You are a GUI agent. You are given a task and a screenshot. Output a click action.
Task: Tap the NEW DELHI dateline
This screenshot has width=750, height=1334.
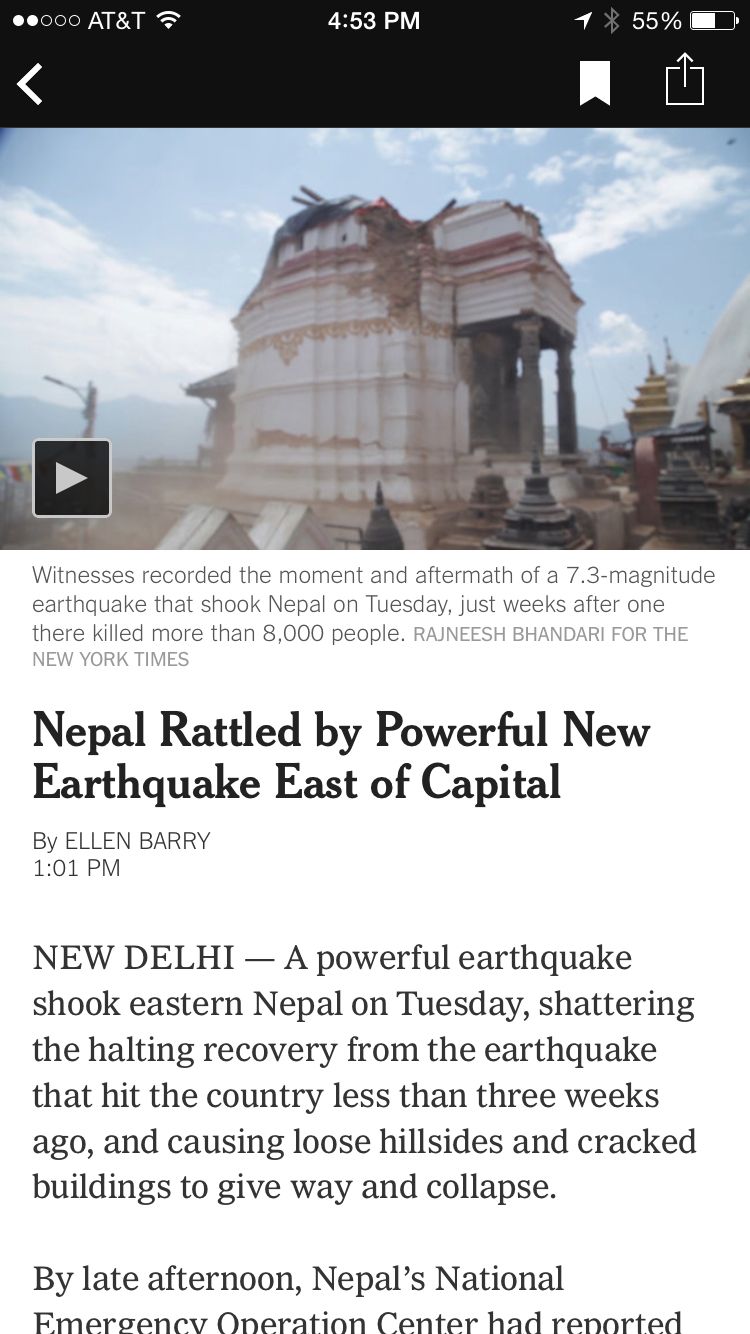[133, 958]
